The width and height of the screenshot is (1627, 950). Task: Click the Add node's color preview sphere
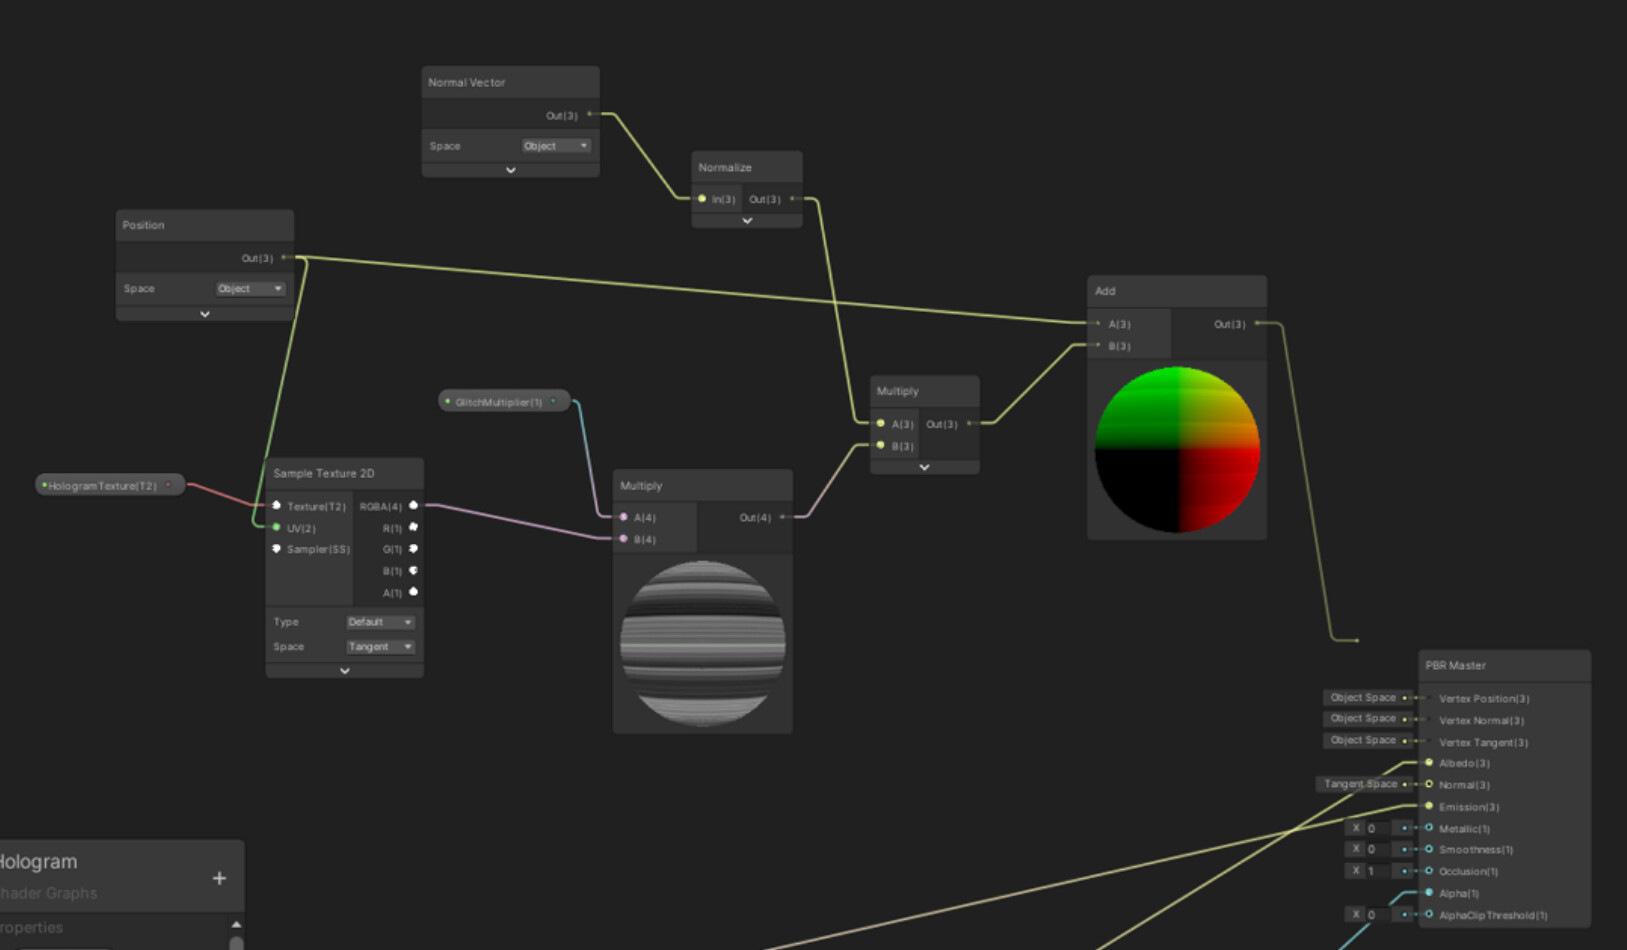1177,452
